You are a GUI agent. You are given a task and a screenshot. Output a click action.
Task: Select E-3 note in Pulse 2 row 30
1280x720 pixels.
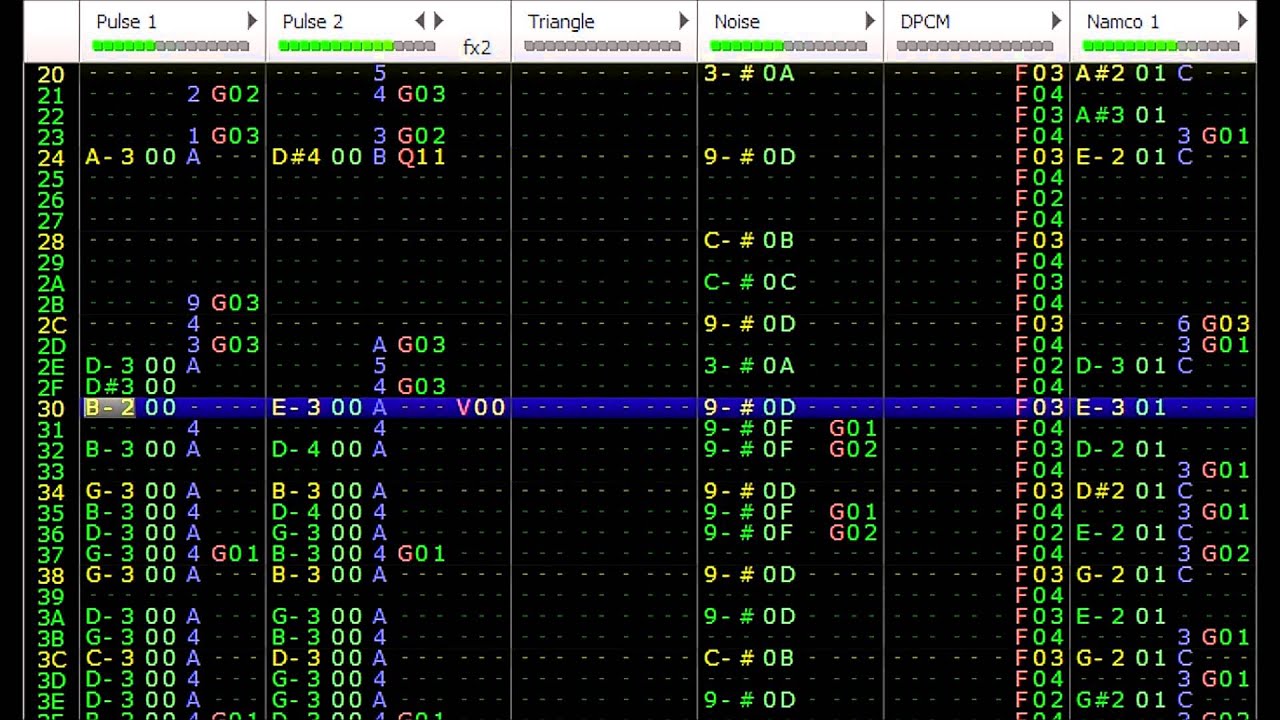click(297, 407)
